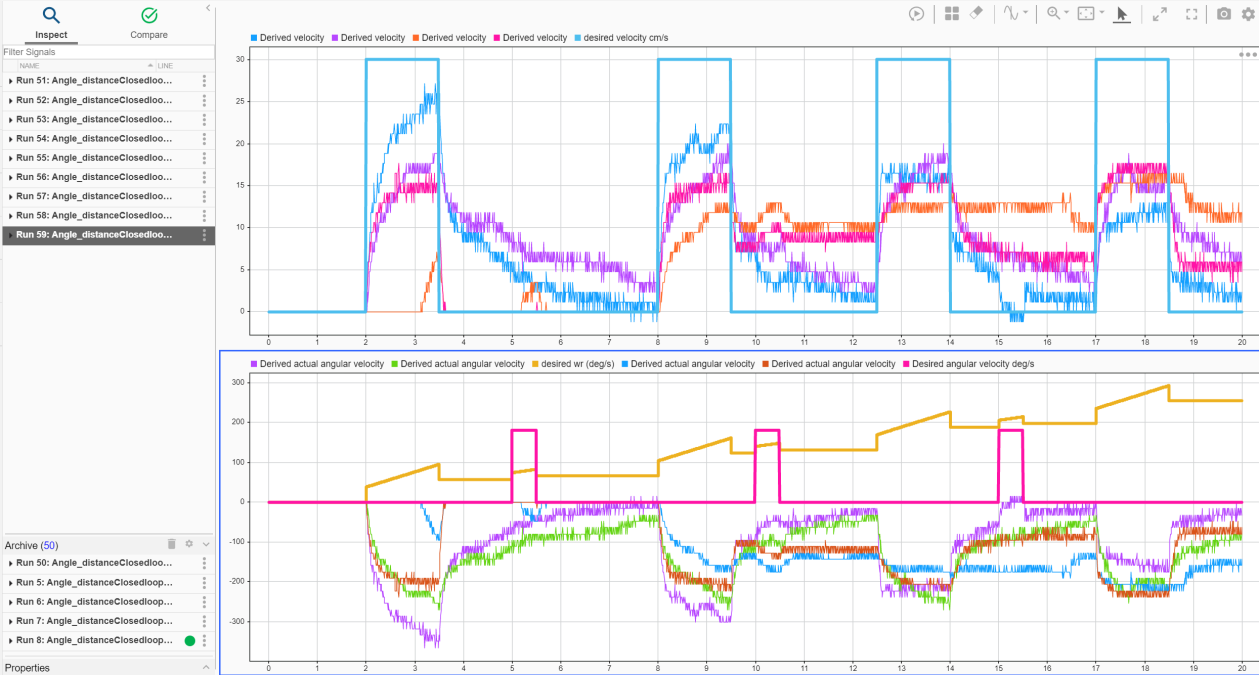Open the subplot layout grid icon
This screenshot has width=1259, height=675.
pos(952,14)
